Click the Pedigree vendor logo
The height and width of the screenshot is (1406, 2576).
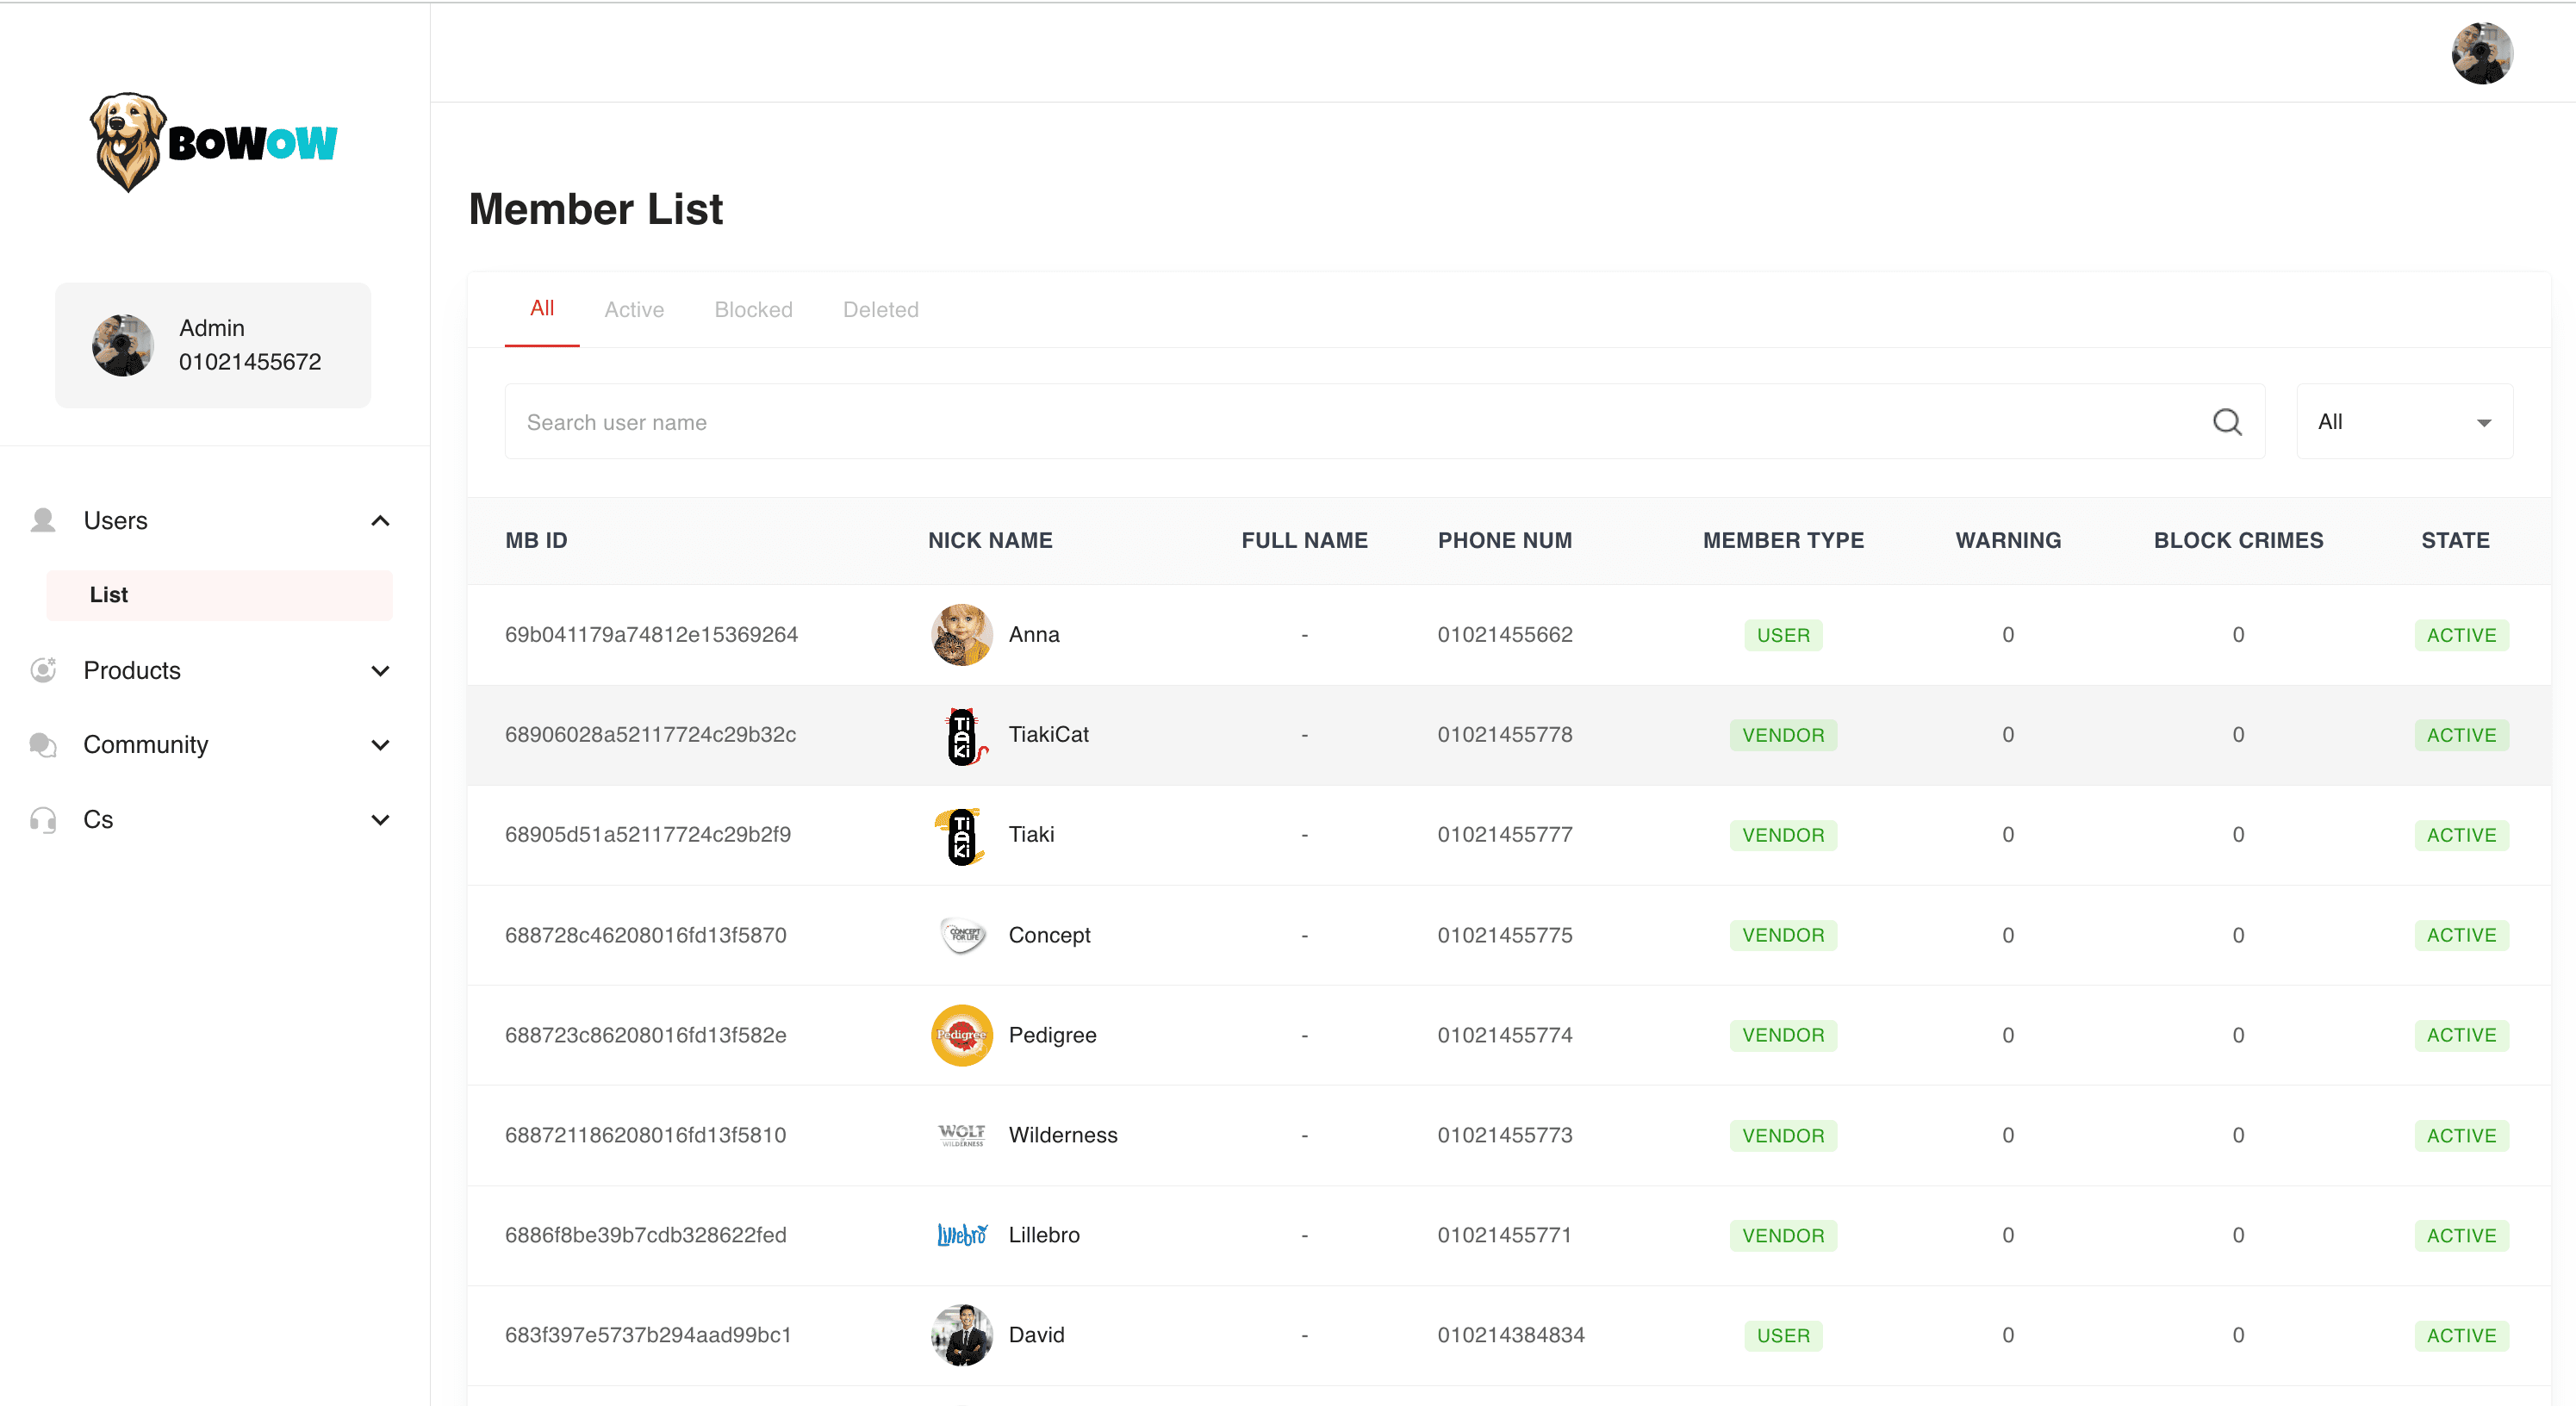(x=961, y=1035)
